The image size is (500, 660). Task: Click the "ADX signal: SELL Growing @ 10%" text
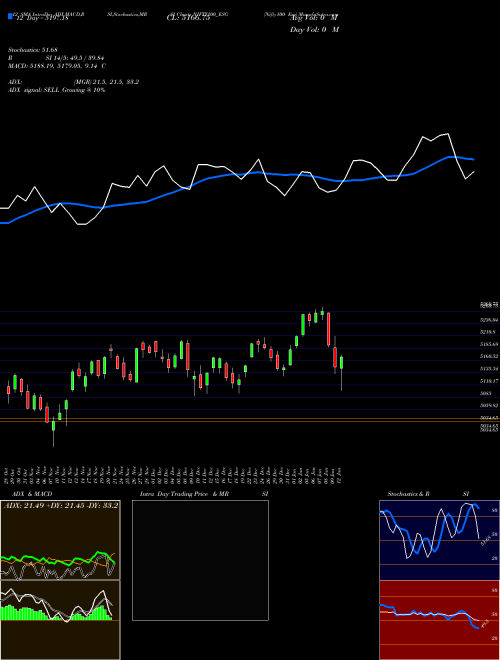click(56, 90)
